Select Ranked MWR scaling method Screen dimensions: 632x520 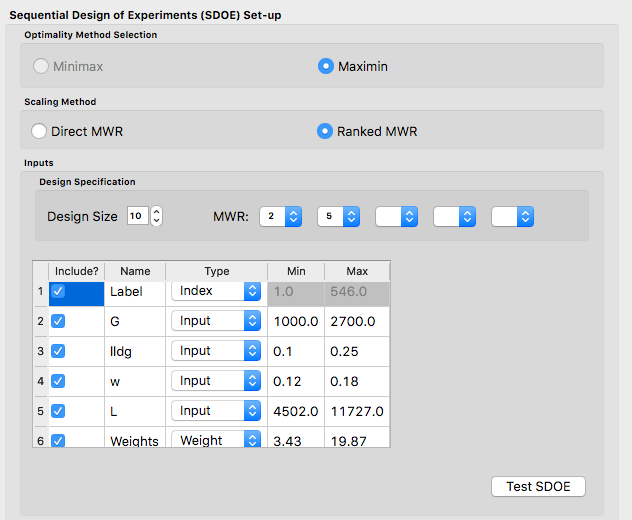point(326,131)
